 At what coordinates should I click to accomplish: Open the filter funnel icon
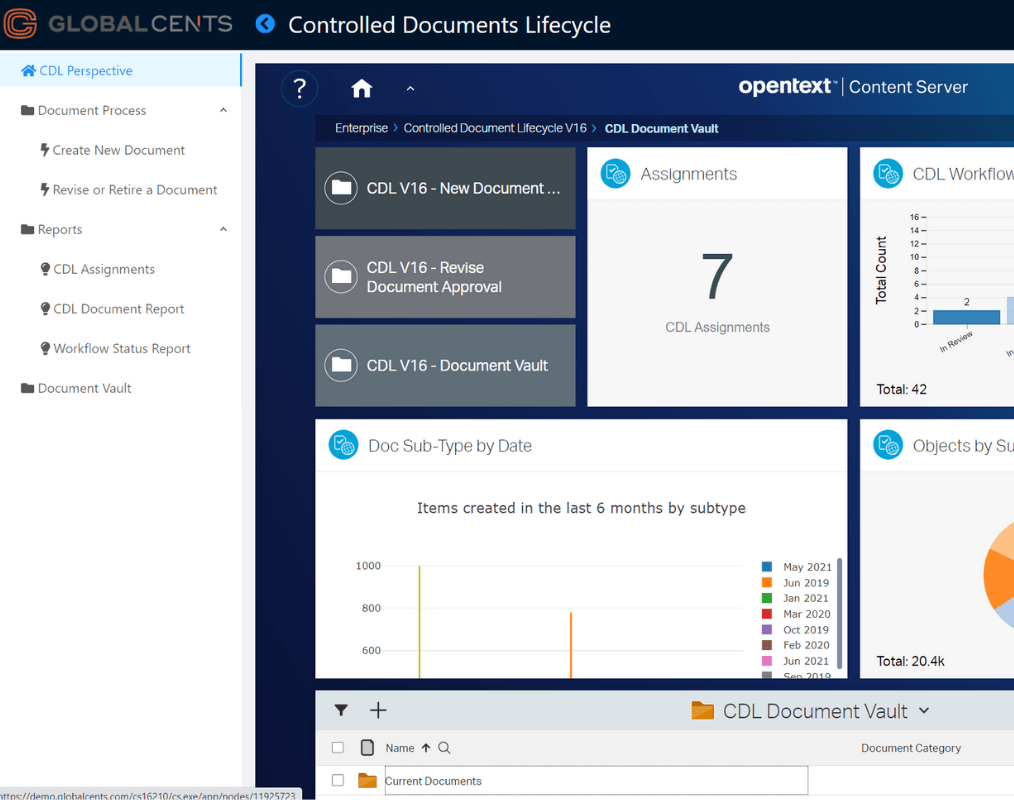pos(341,710)
